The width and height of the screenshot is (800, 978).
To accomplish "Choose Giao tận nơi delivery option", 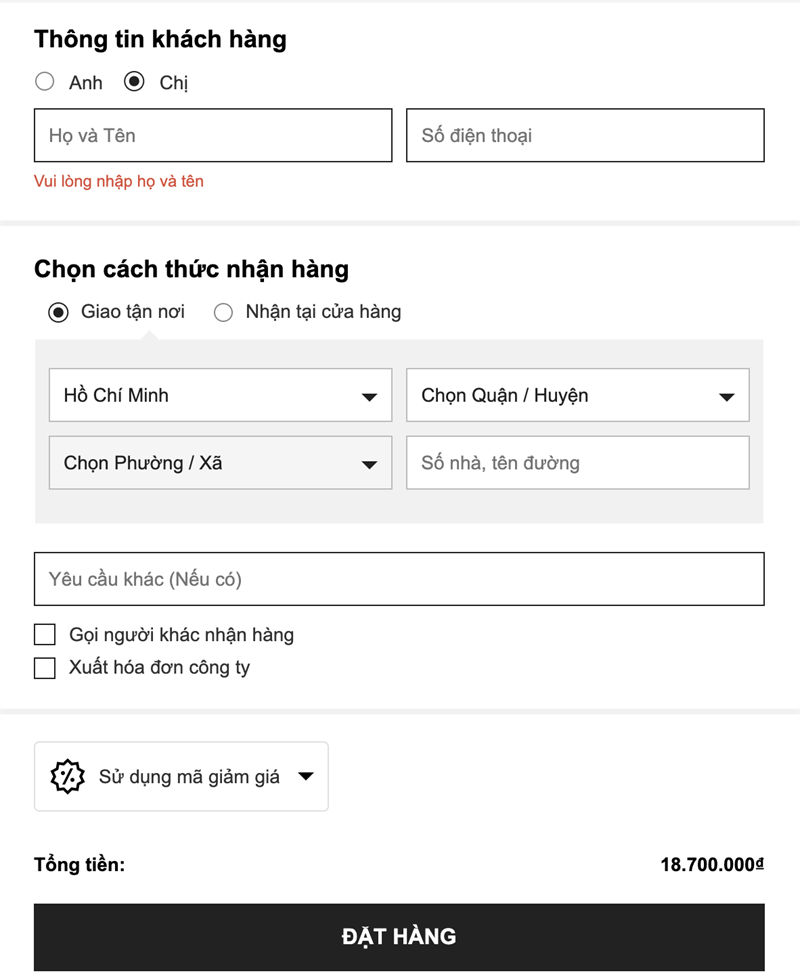I will pyautogui.click(x=58, y=312).
